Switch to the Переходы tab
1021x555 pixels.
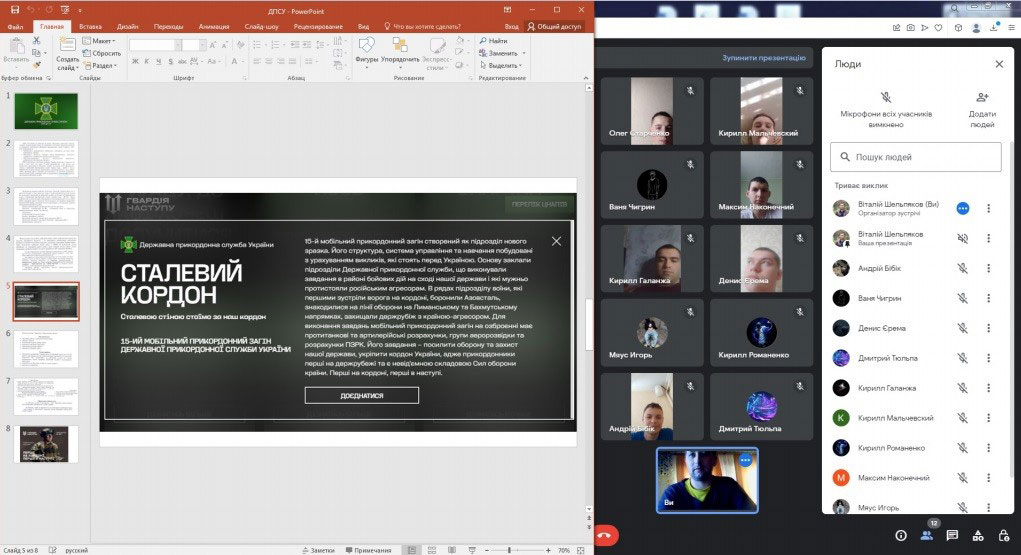point(169,27)
